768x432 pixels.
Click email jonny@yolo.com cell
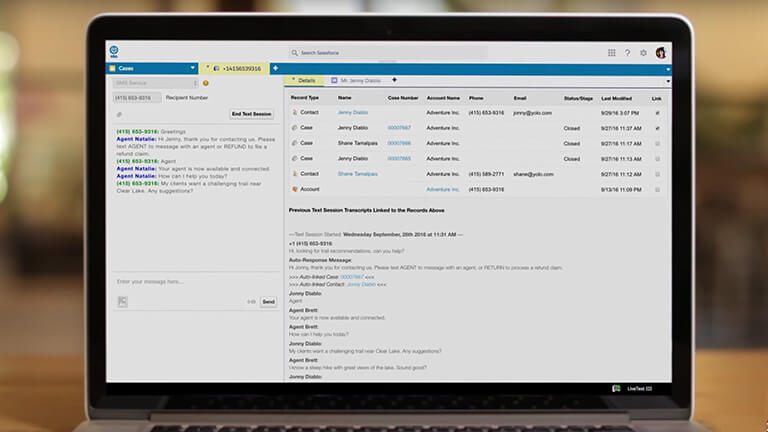click(532, 113)
